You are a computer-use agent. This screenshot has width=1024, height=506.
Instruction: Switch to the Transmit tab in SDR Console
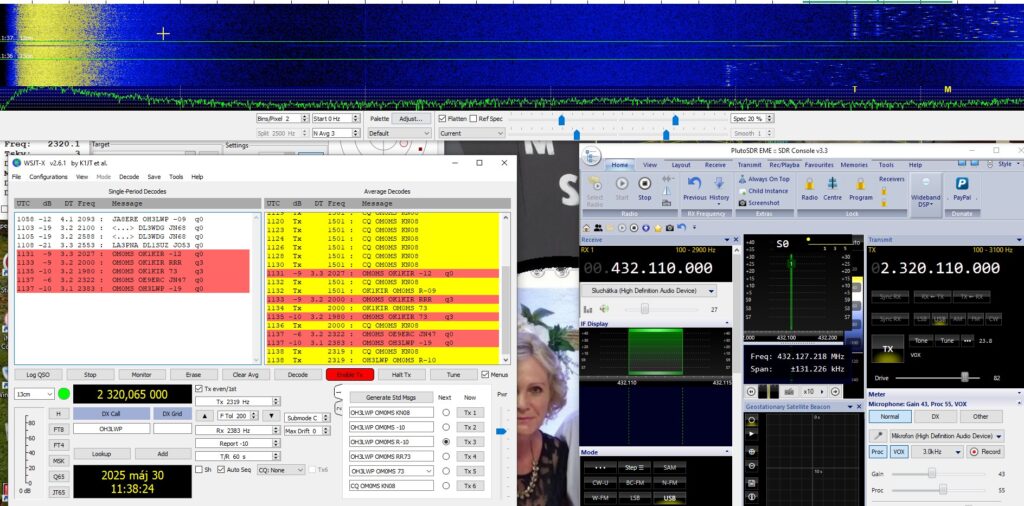pyautogui.click(x=749, y=165)
